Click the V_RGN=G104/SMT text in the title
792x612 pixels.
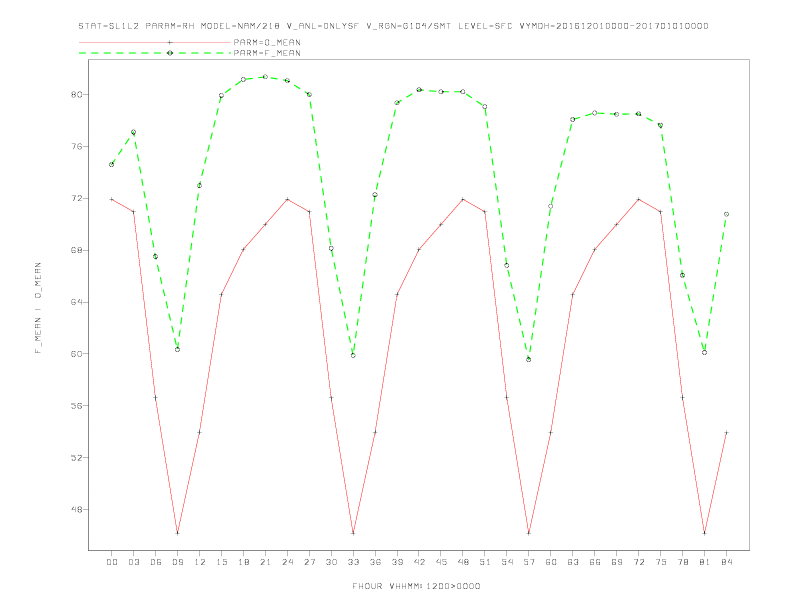click(409, 26)
